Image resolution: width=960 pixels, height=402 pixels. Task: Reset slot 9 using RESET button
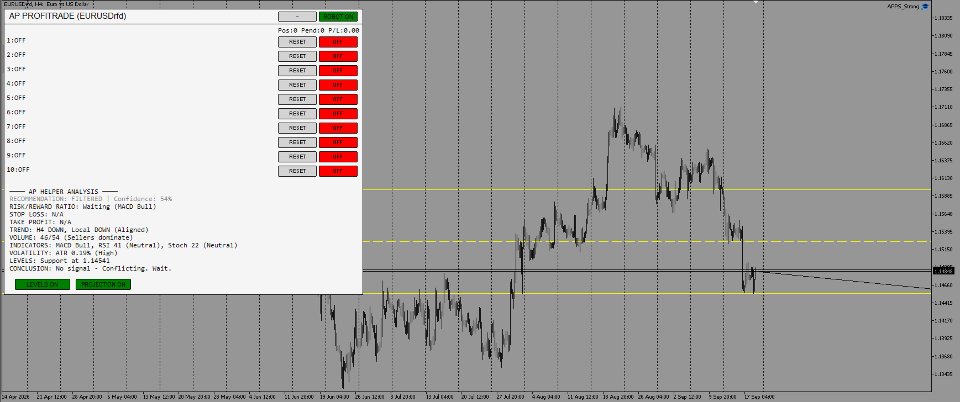tap(297, 157)
